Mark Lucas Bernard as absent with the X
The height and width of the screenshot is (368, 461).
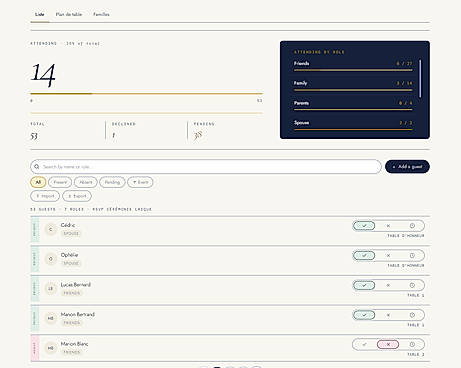point(388,285)
